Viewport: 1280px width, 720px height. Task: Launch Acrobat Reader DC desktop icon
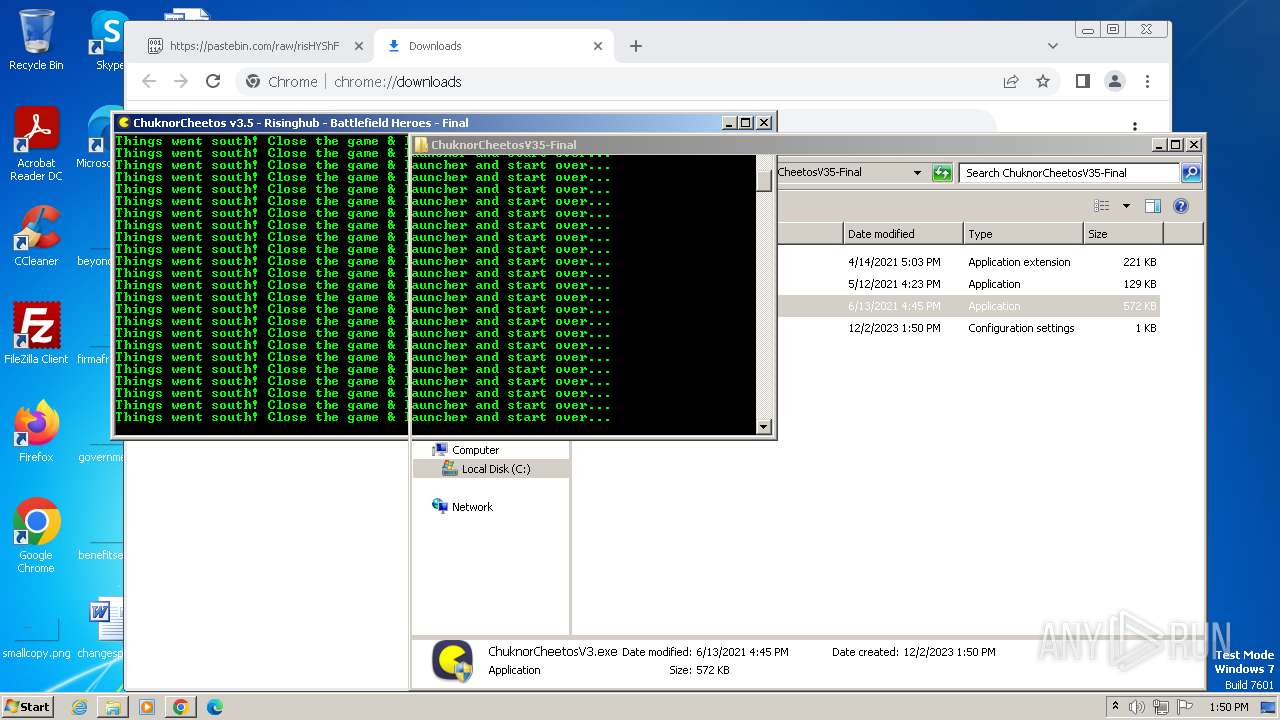tap(36, 144)
